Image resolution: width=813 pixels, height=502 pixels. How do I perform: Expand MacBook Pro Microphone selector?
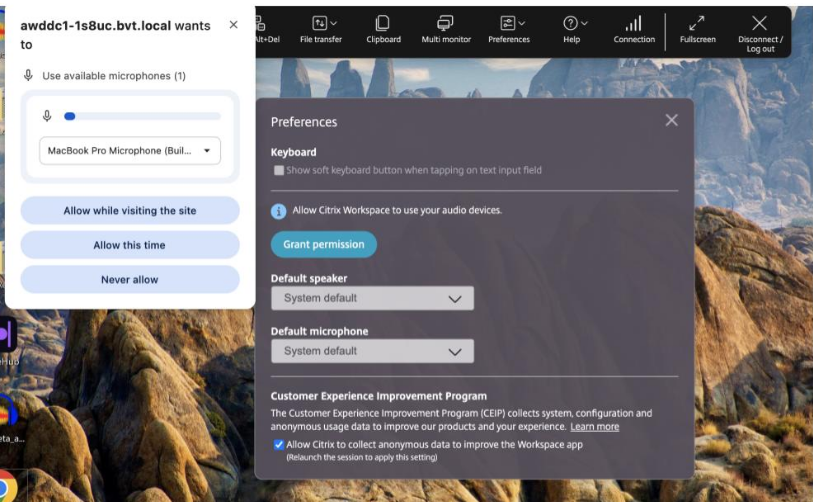coord(130,150)
